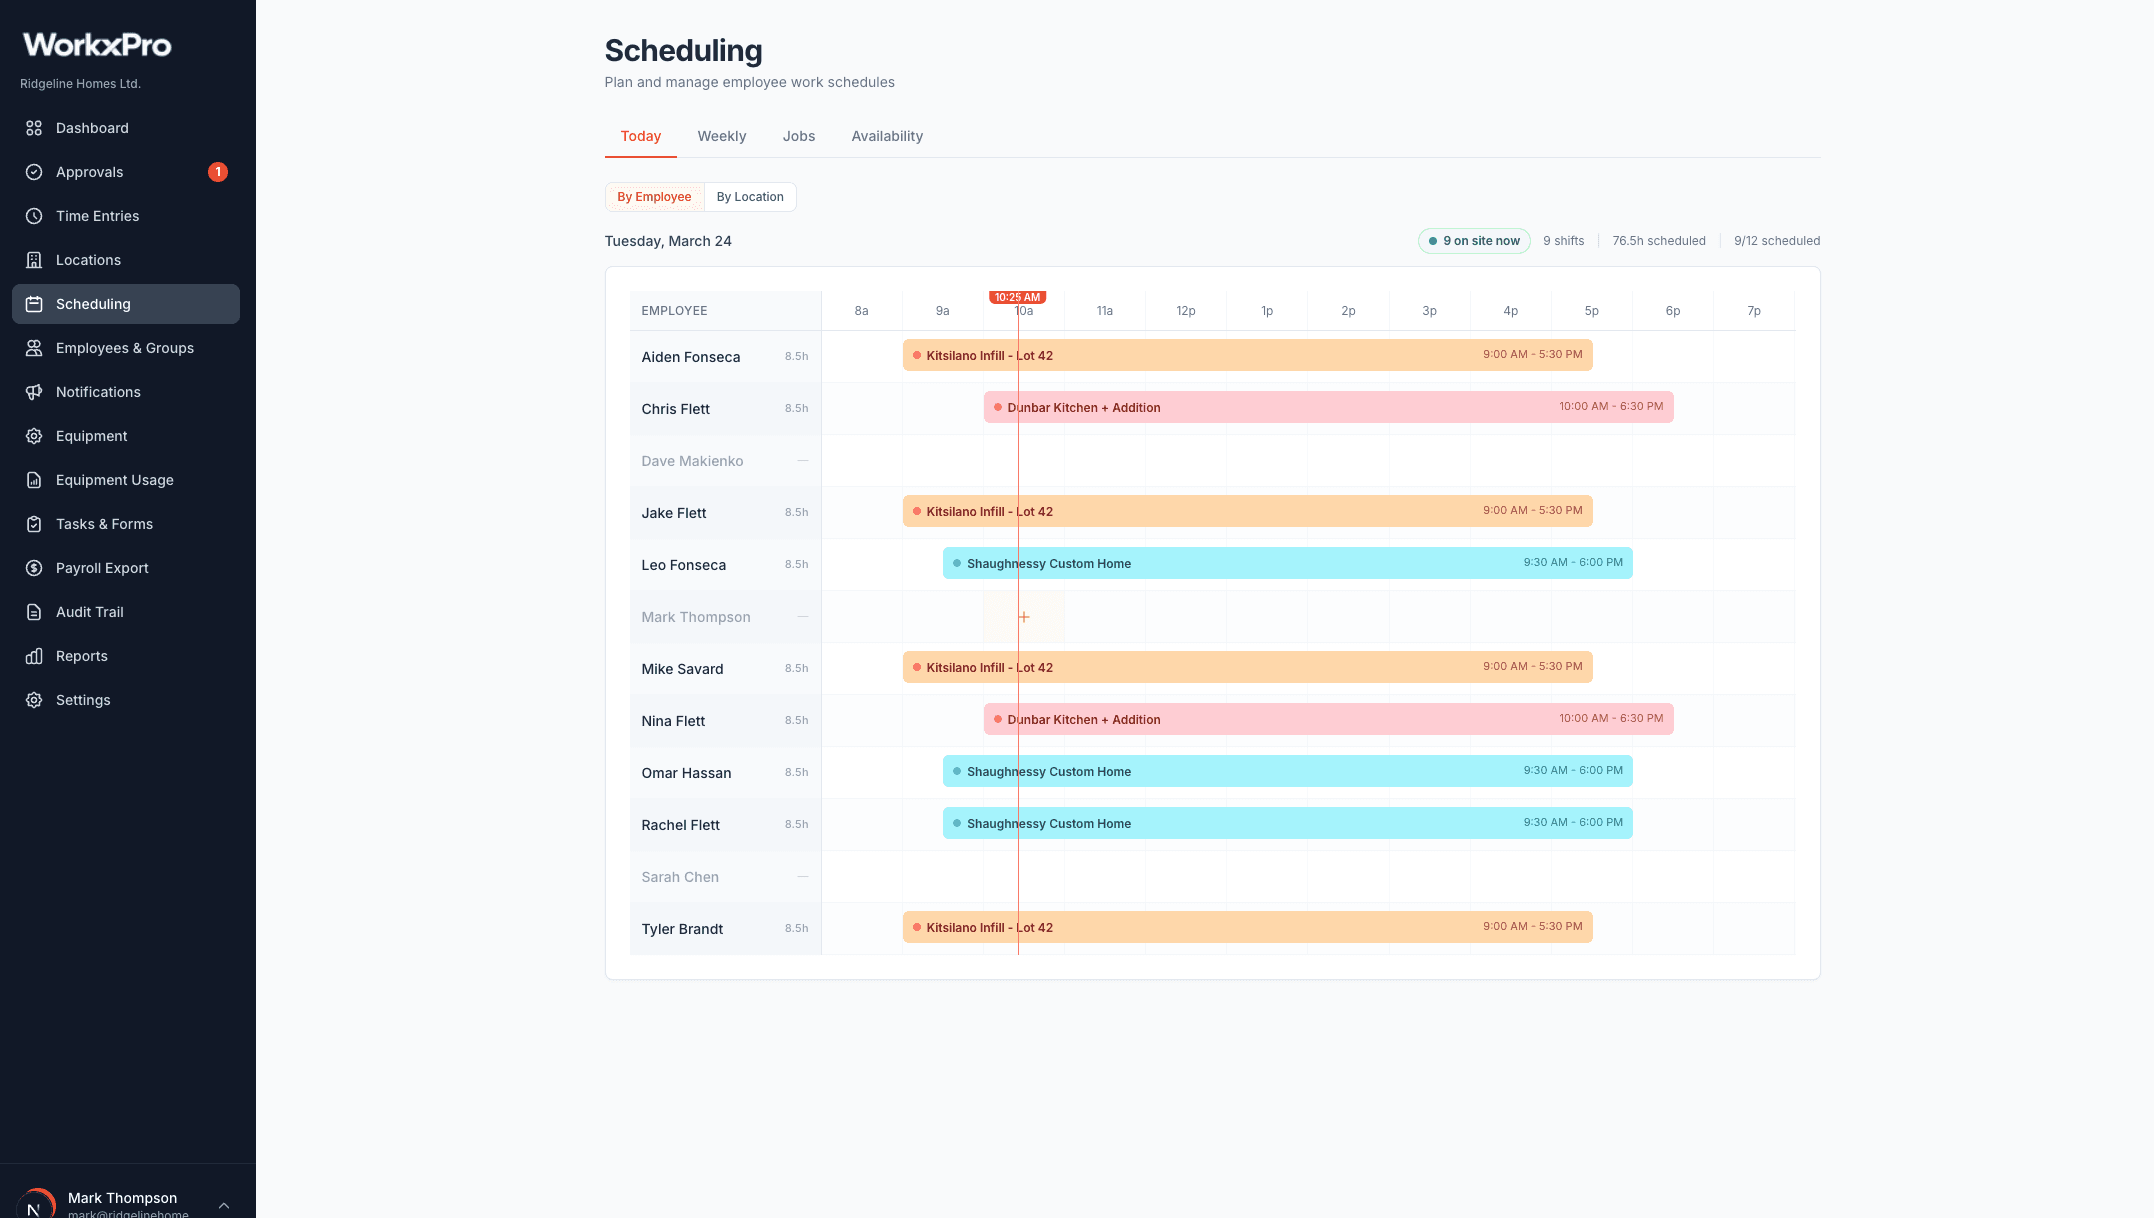Open Payroll Export with the dollar icon
The height and width of the screenshot is (1218, 2154).
(x=100, y=568)
